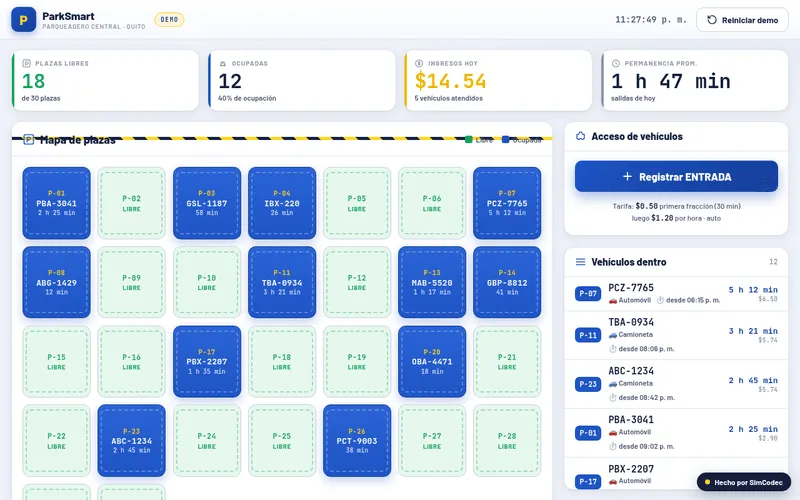Screen dimensions: 800x500
Task: Select free space P-24
Action: pyautogui.click(x=207, y=441)
